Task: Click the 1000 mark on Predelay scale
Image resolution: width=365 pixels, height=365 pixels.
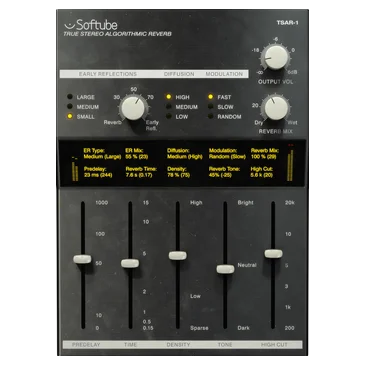Action: click(x=101, y=202)
